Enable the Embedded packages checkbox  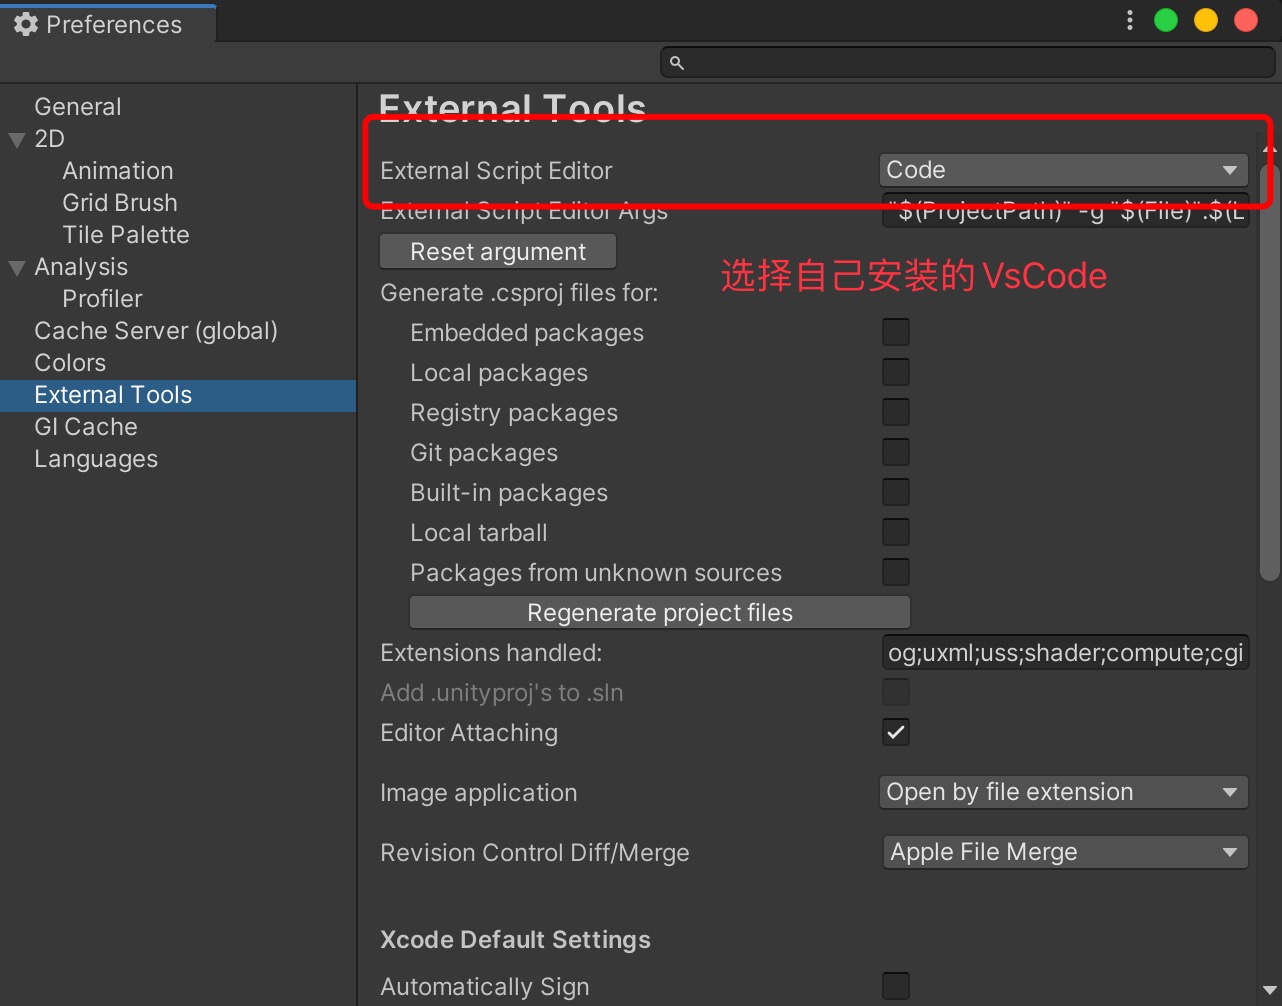tap(895, 332)
